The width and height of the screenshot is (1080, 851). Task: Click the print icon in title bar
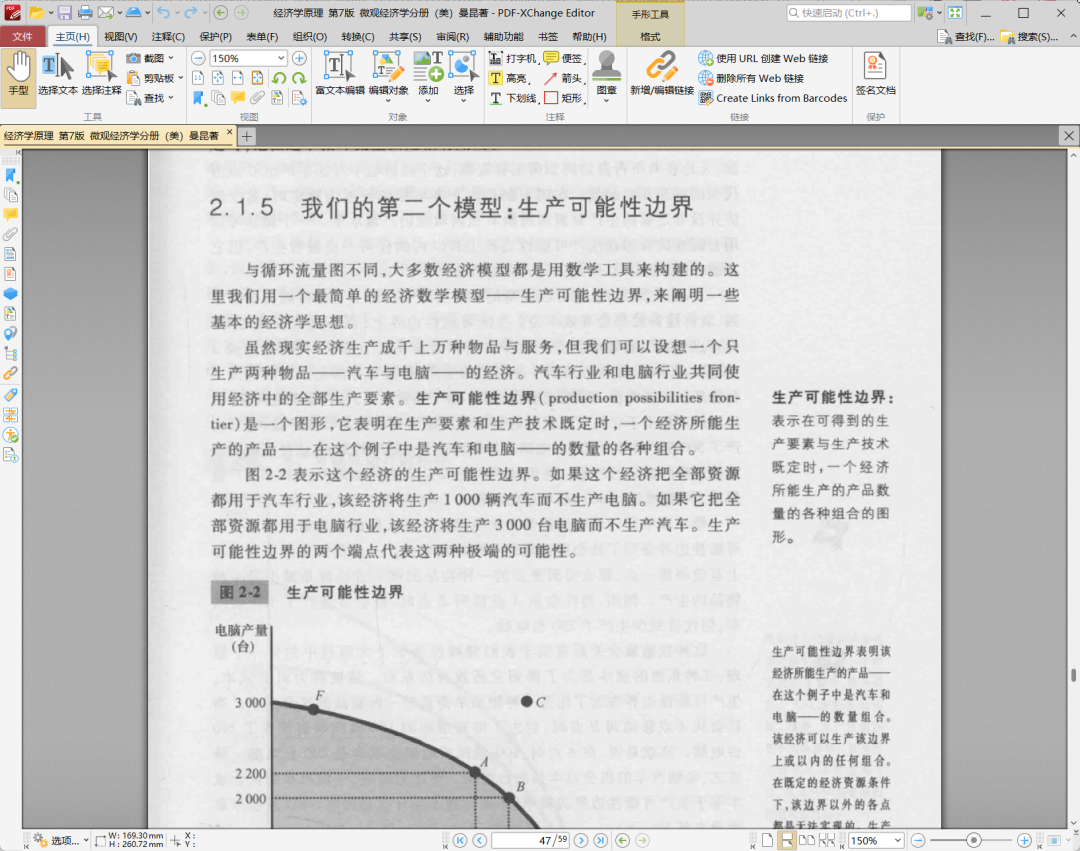pos(85,13)
